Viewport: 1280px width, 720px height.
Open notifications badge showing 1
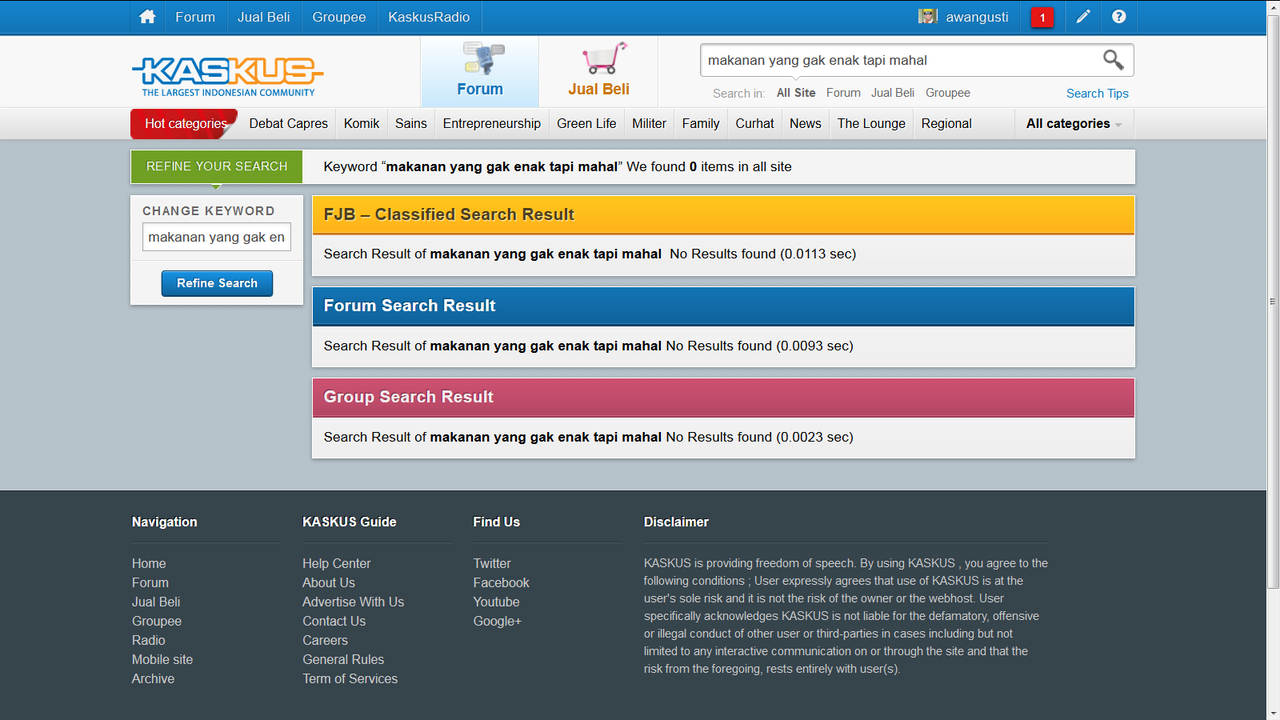click(x=1042, y=17)
